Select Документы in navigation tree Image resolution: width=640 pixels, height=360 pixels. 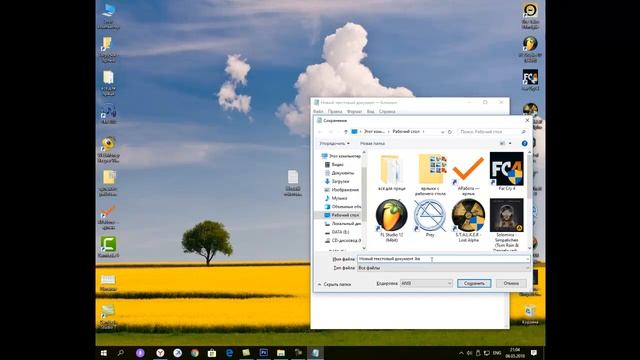[x=339, y=173]
